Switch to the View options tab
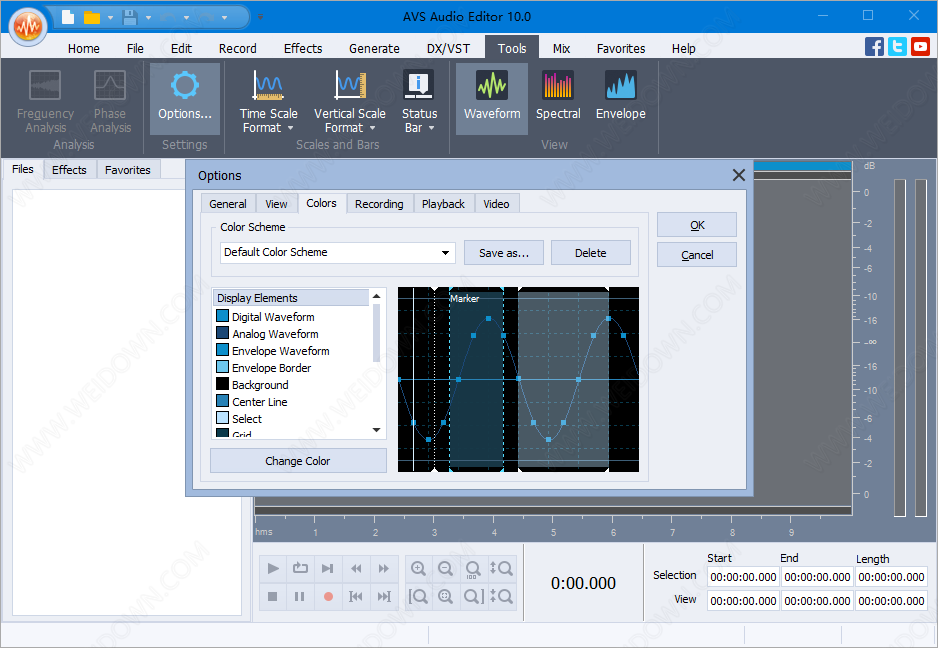This screenshot has height=648, width=938. (x=276, y=204)
